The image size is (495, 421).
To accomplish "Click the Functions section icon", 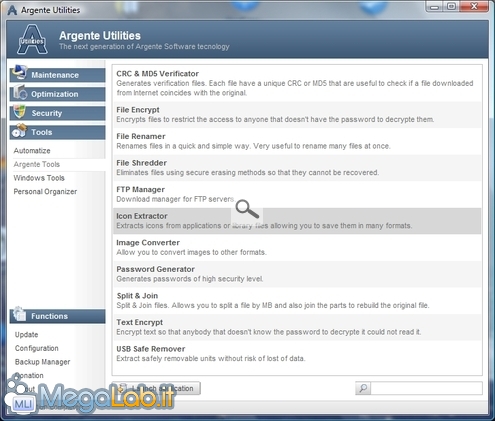I will pyautogui.click(x=19, y=314).
